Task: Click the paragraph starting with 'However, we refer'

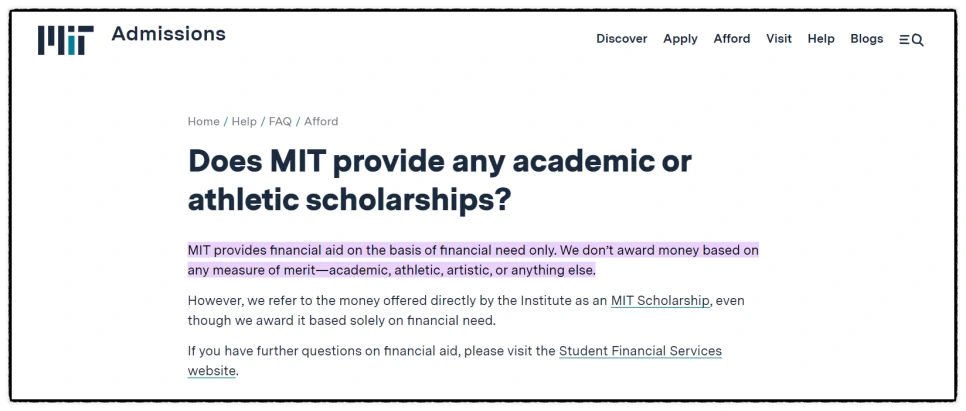Action: (398, 301)
